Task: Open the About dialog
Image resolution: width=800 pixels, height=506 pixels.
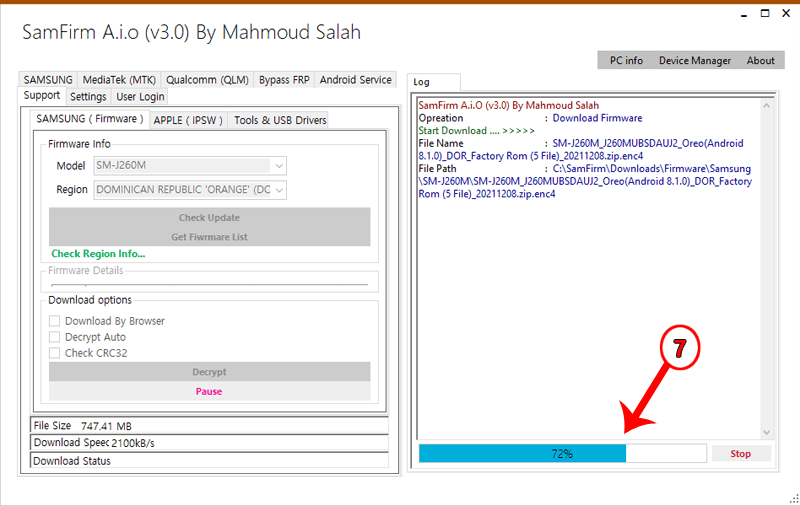Action: click(760, 60)
